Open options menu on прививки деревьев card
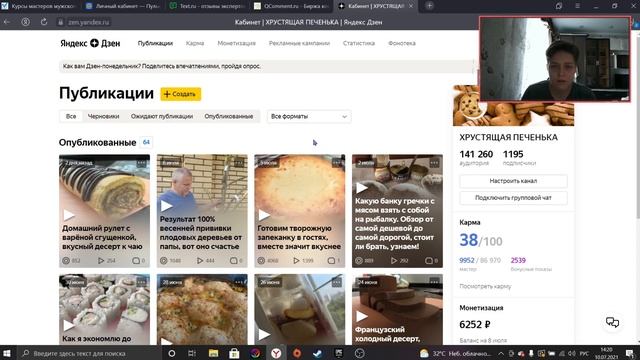Screen dimensions: 640x360 pos(239,163)
